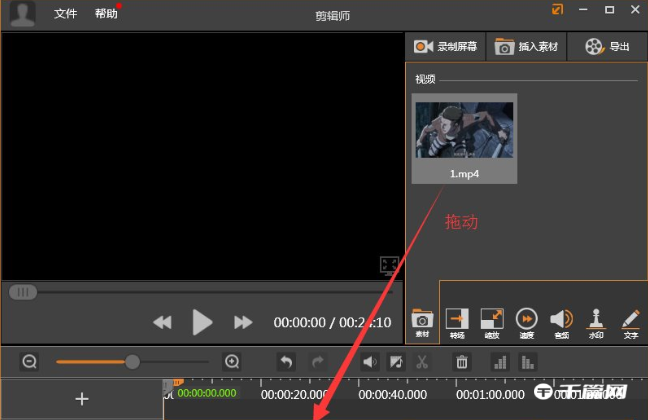Open the 速度 (speed) settings
This screenshot has width=648, height=420.
(x=526, y=322)
